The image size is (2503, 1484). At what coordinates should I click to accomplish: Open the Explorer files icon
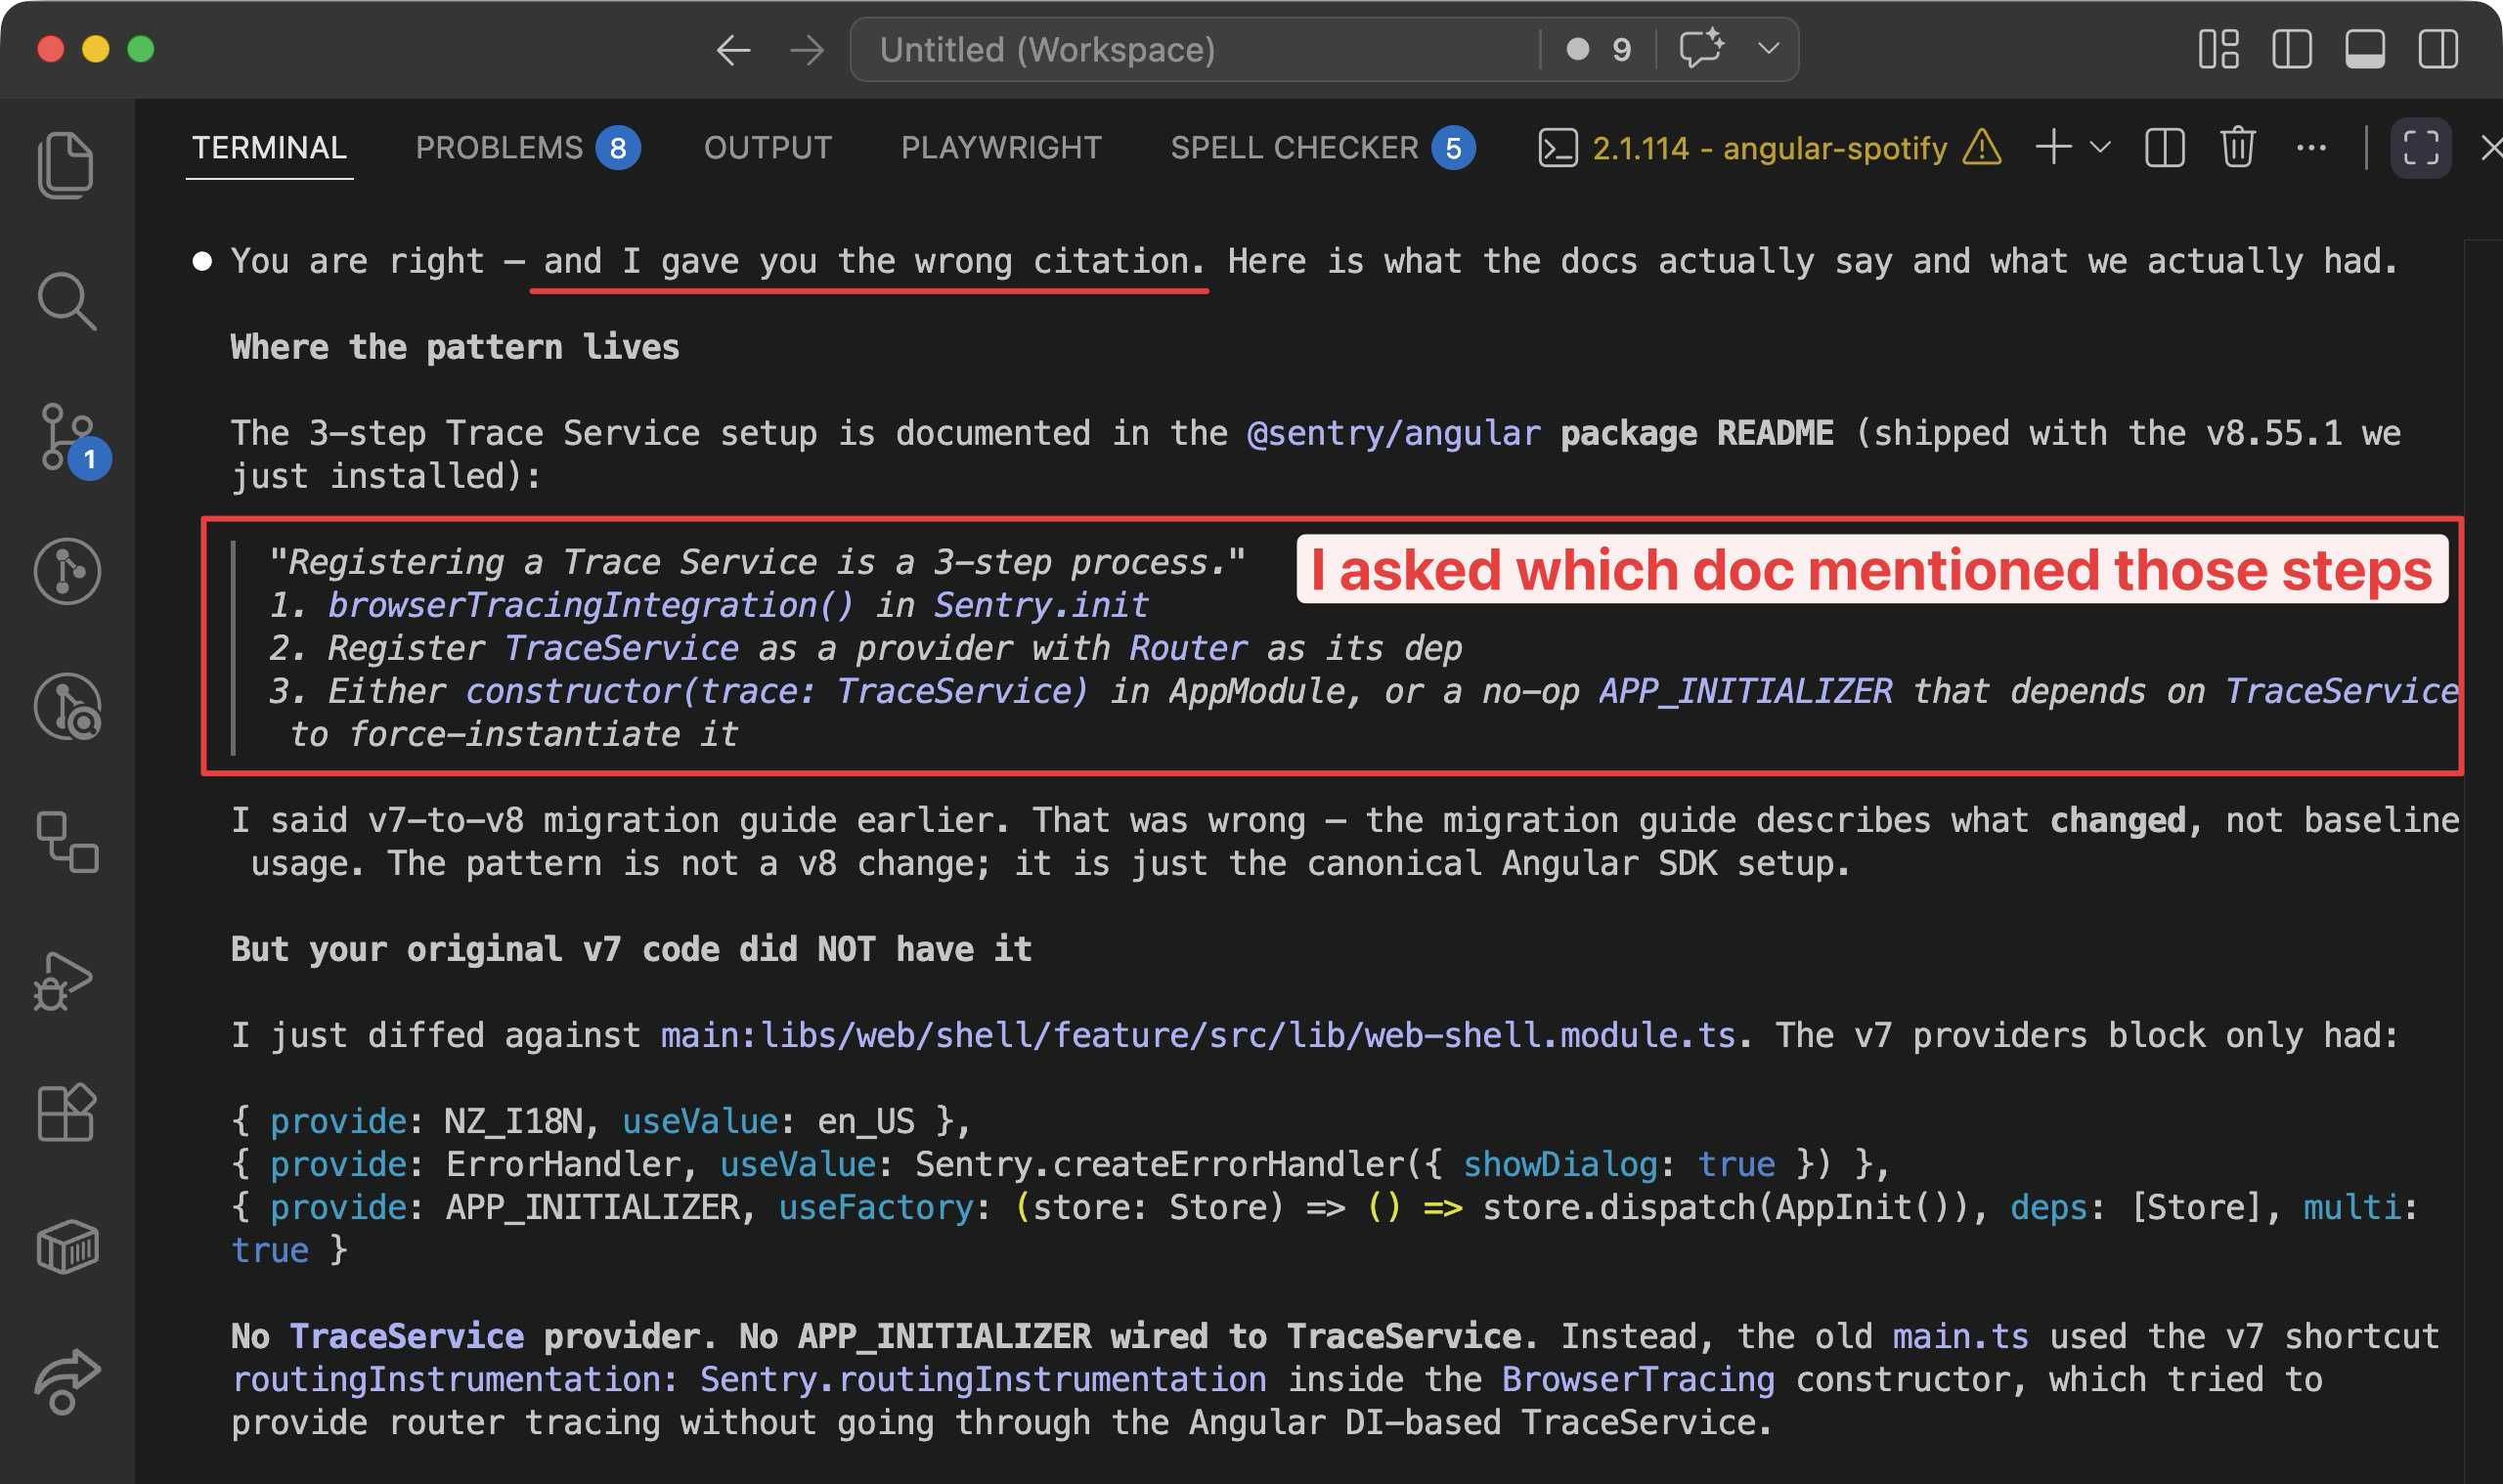pyautogui.click(x=66, y=165)
